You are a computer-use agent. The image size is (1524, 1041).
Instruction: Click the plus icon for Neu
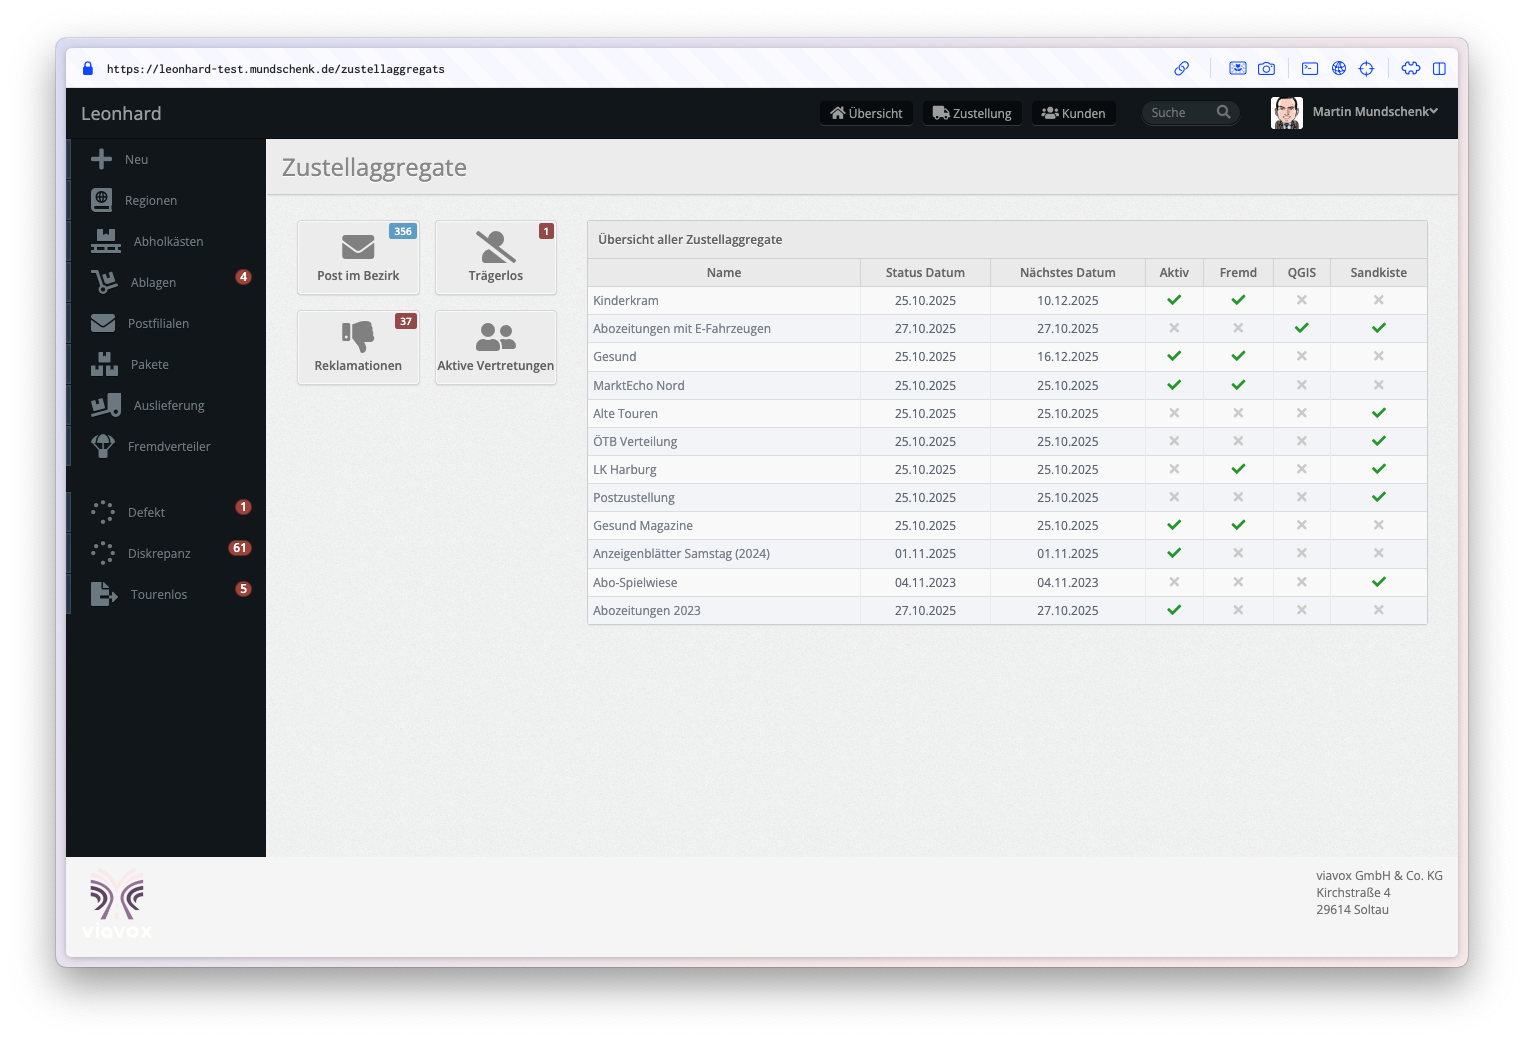(x=101, y=159)
